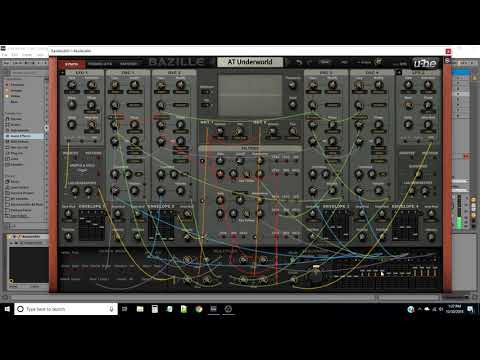This screenshot has height=360, width=480.
Task: Click the redo arrow in Bazille toolbar
Action: pos(309,62)
